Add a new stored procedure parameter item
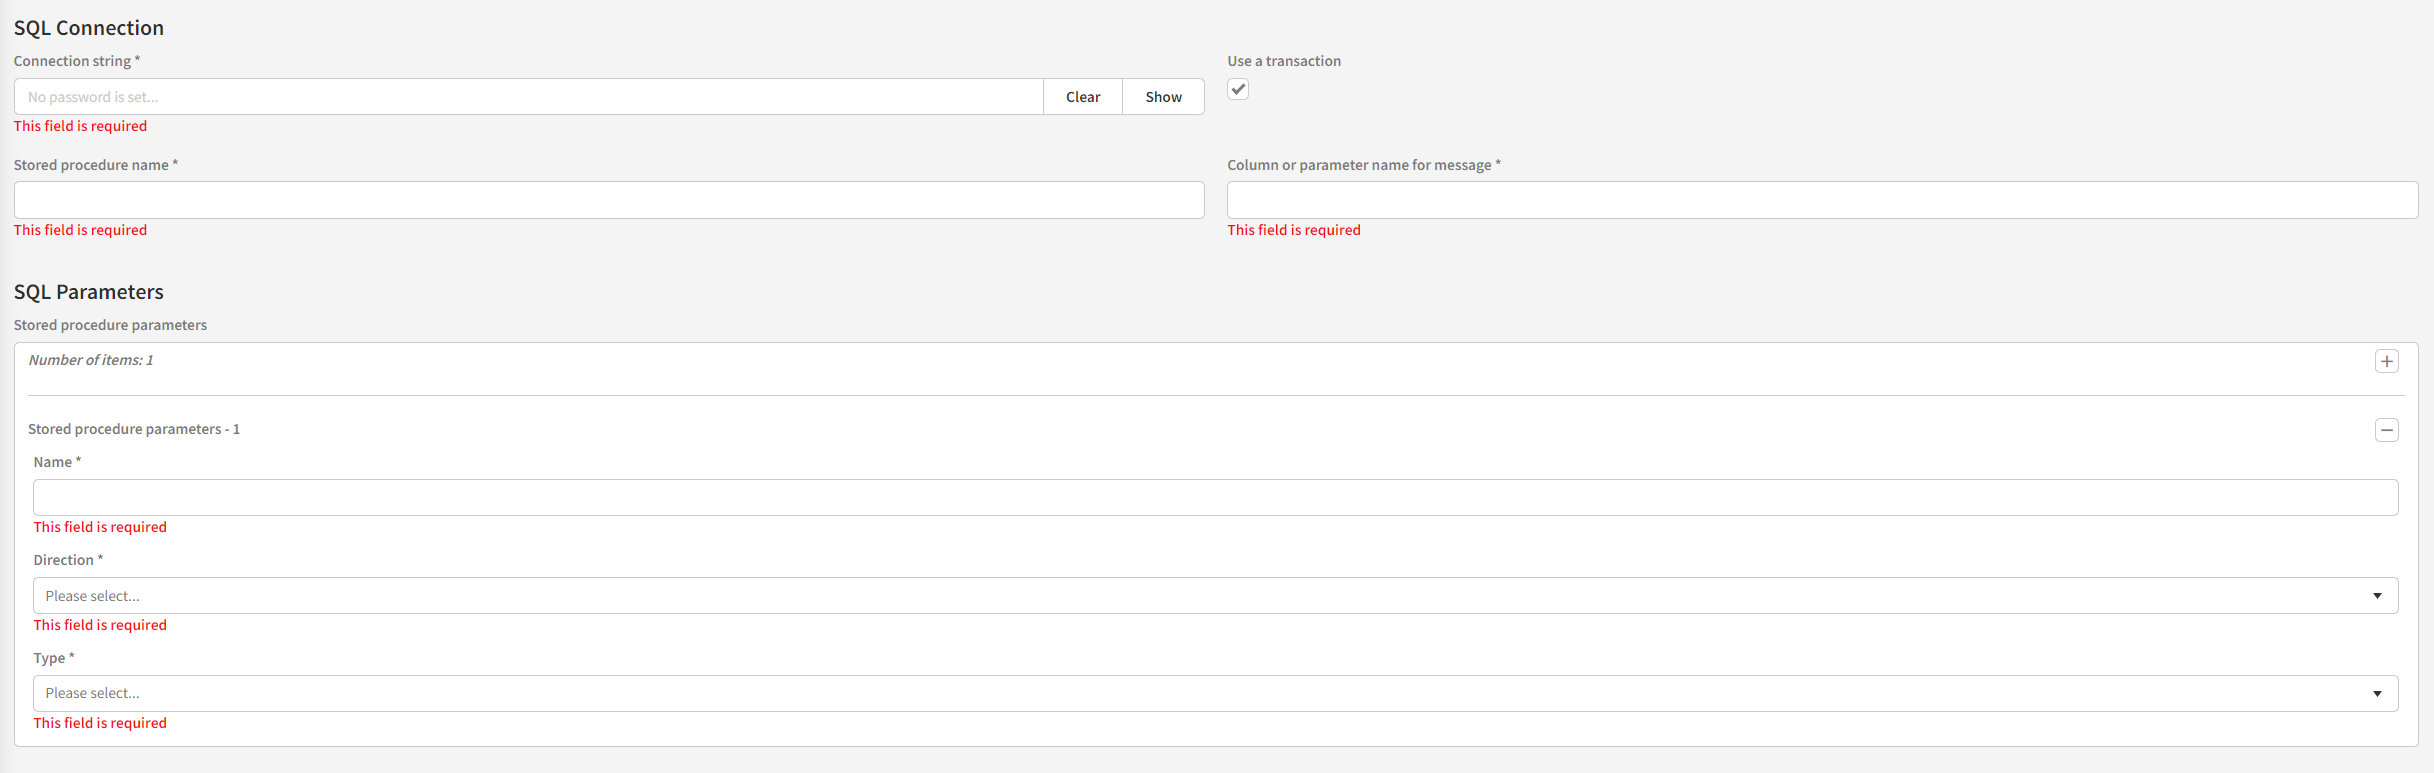2434x773 pixels. coord(2386,362)
